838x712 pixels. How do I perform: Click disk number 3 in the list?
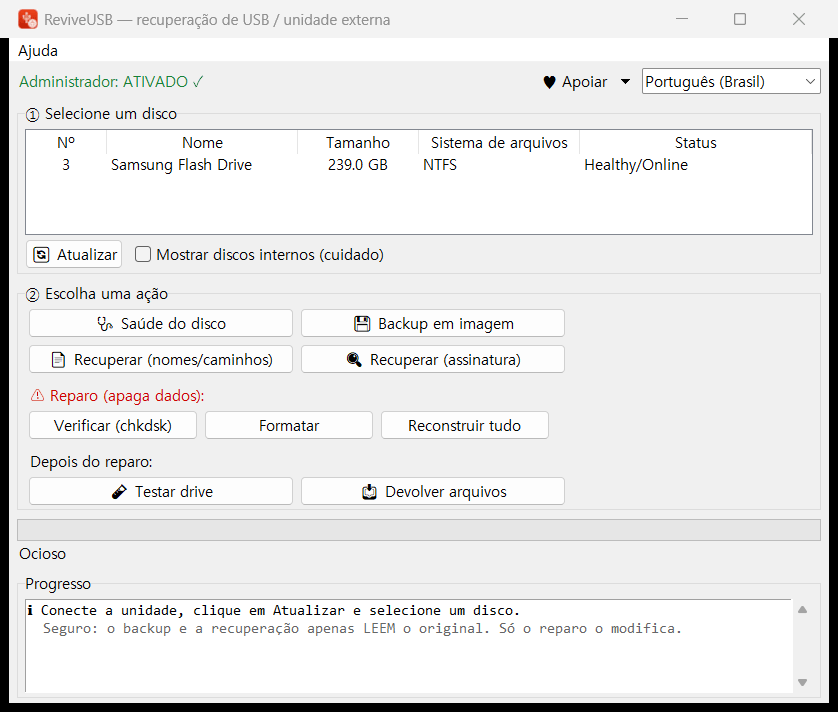pos(66,165)
